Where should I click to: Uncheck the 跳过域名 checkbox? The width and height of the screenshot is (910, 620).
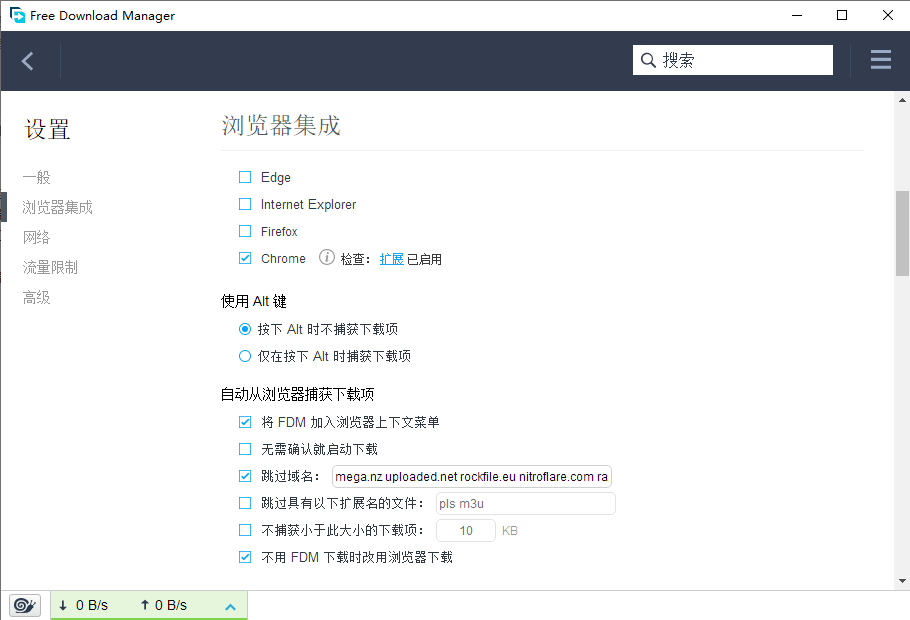(245, 476)
